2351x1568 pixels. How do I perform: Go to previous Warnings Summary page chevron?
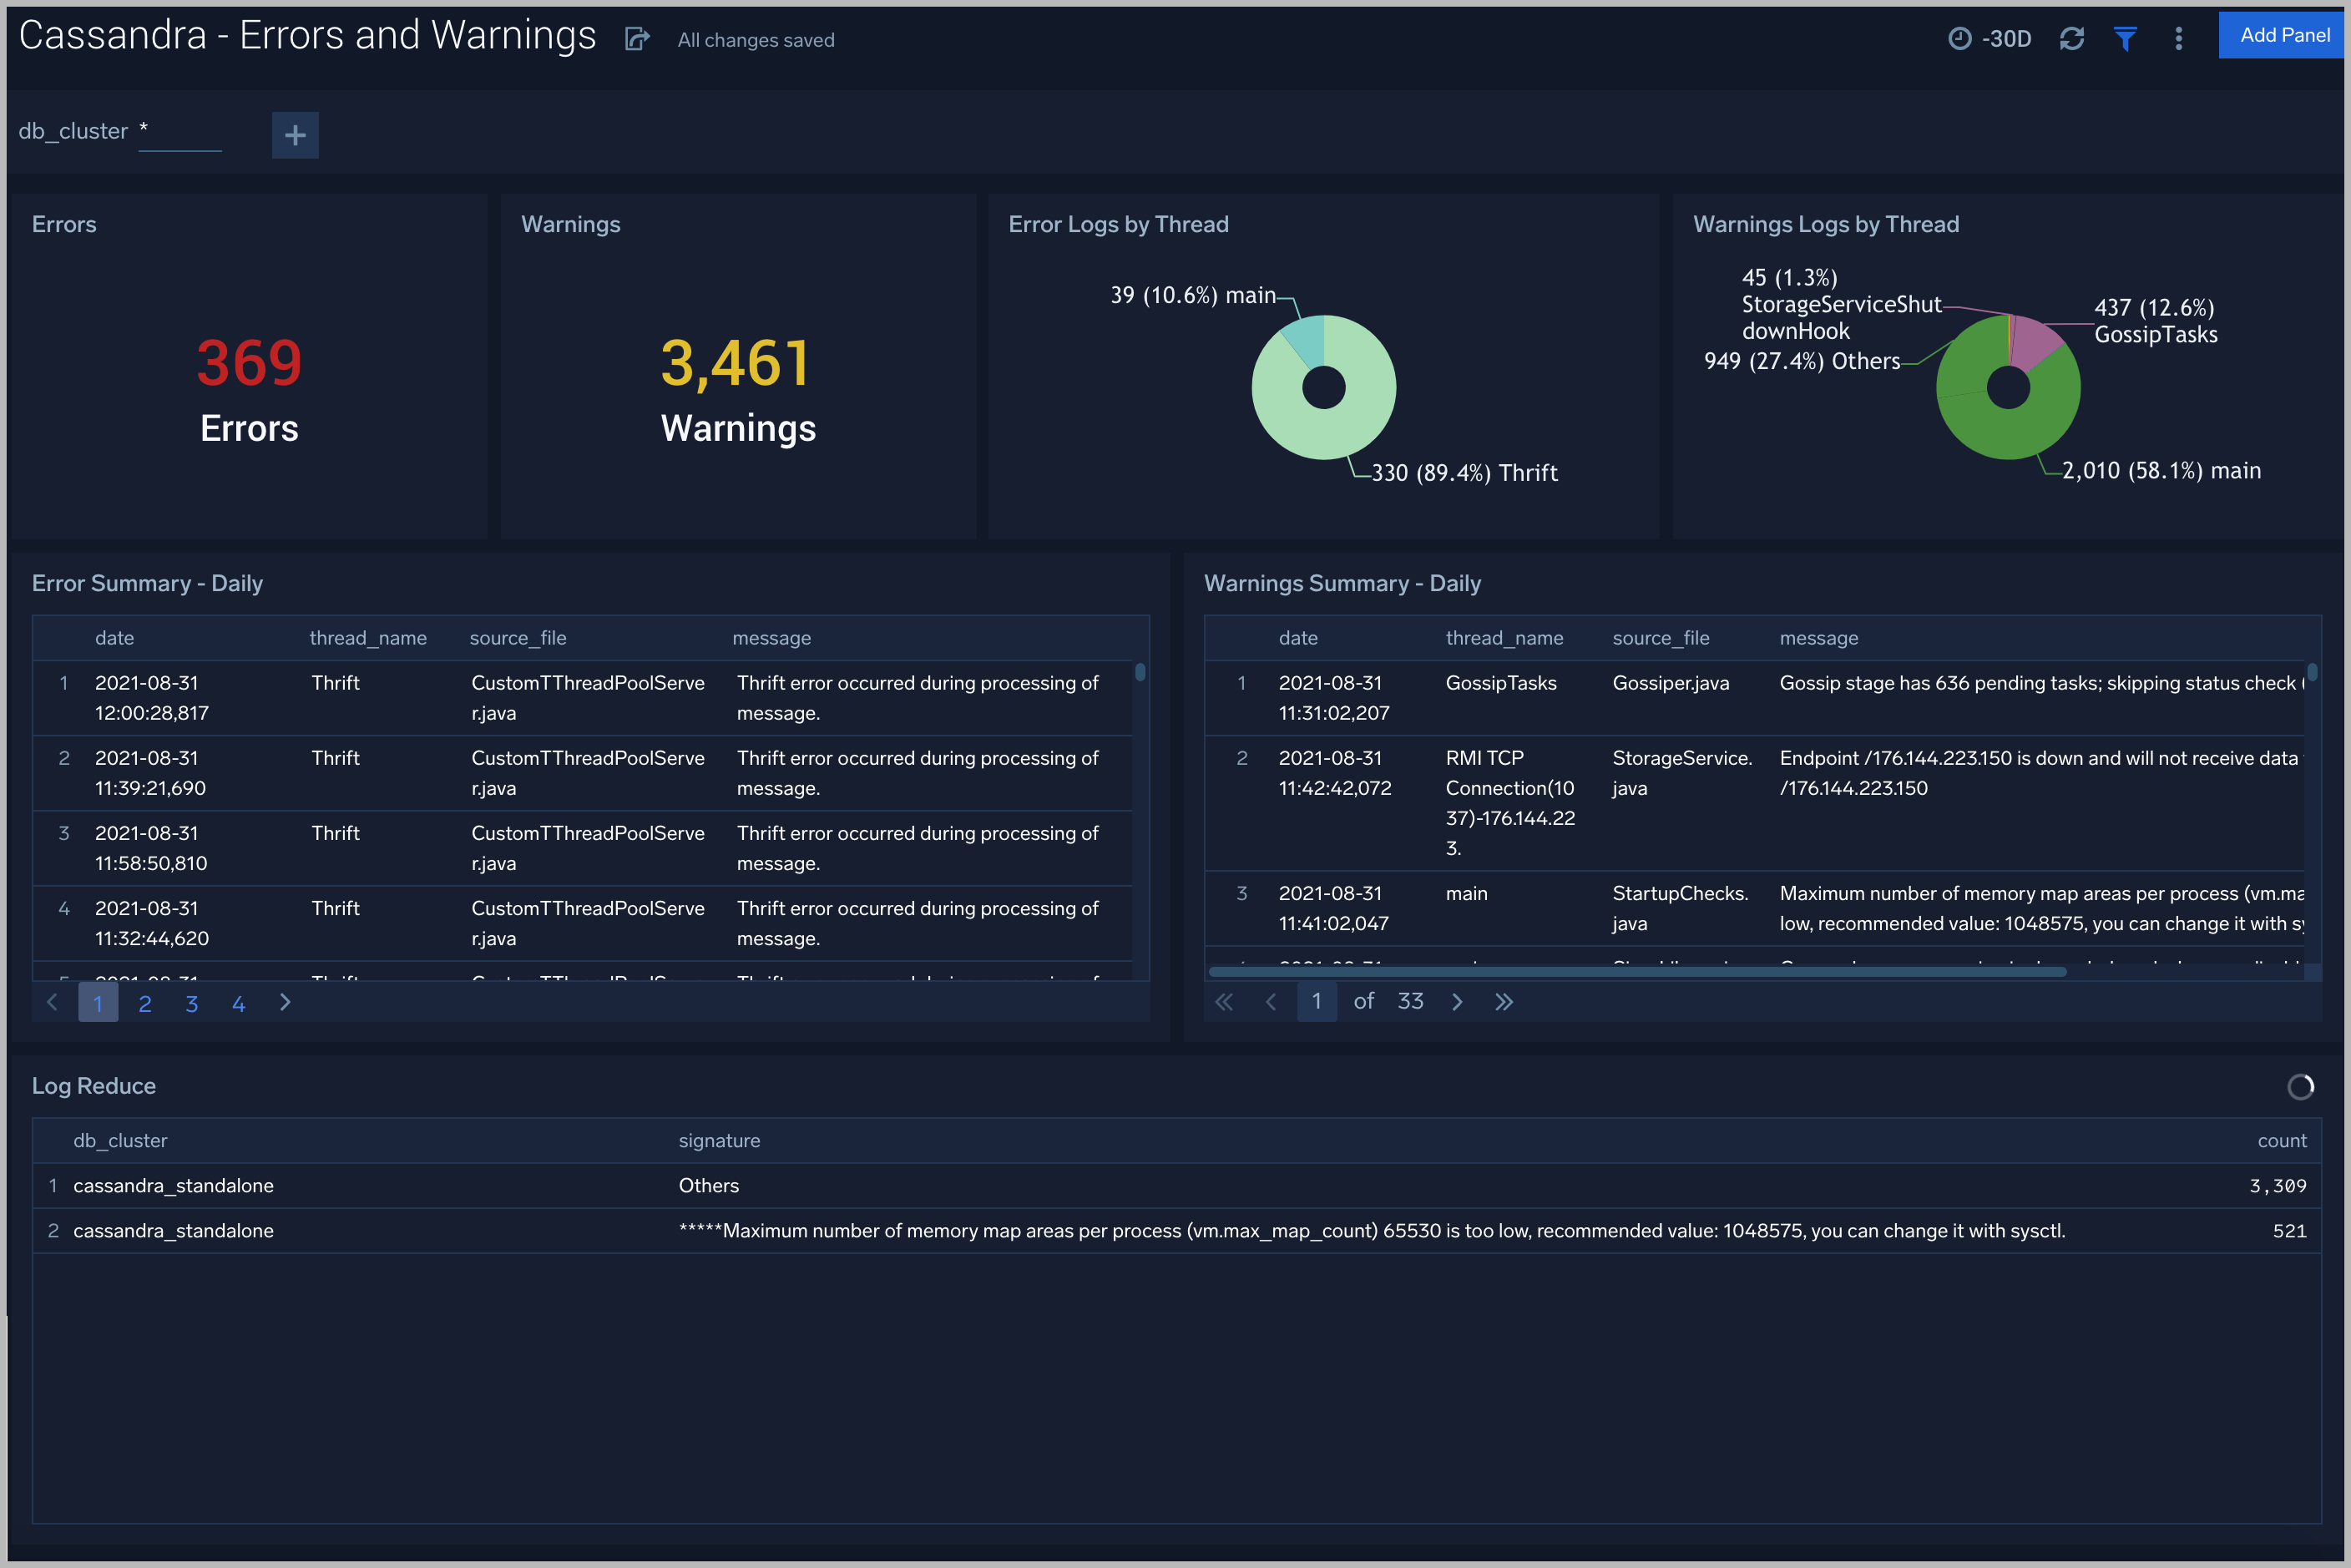1271,1001
